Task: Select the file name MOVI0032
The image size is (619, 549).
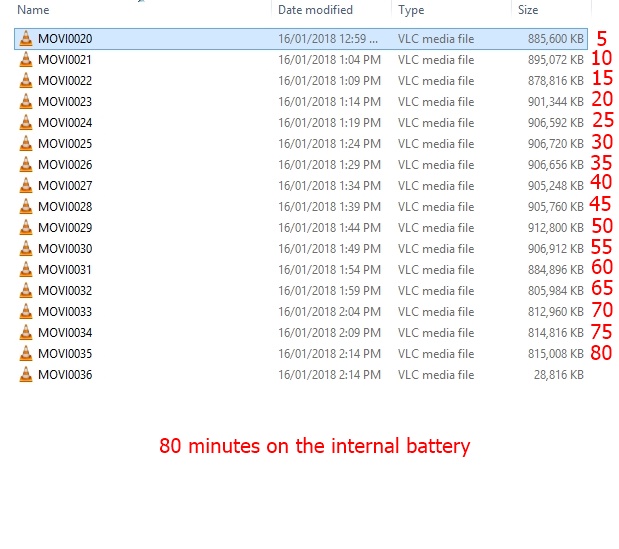Action: tap(65, 290)
